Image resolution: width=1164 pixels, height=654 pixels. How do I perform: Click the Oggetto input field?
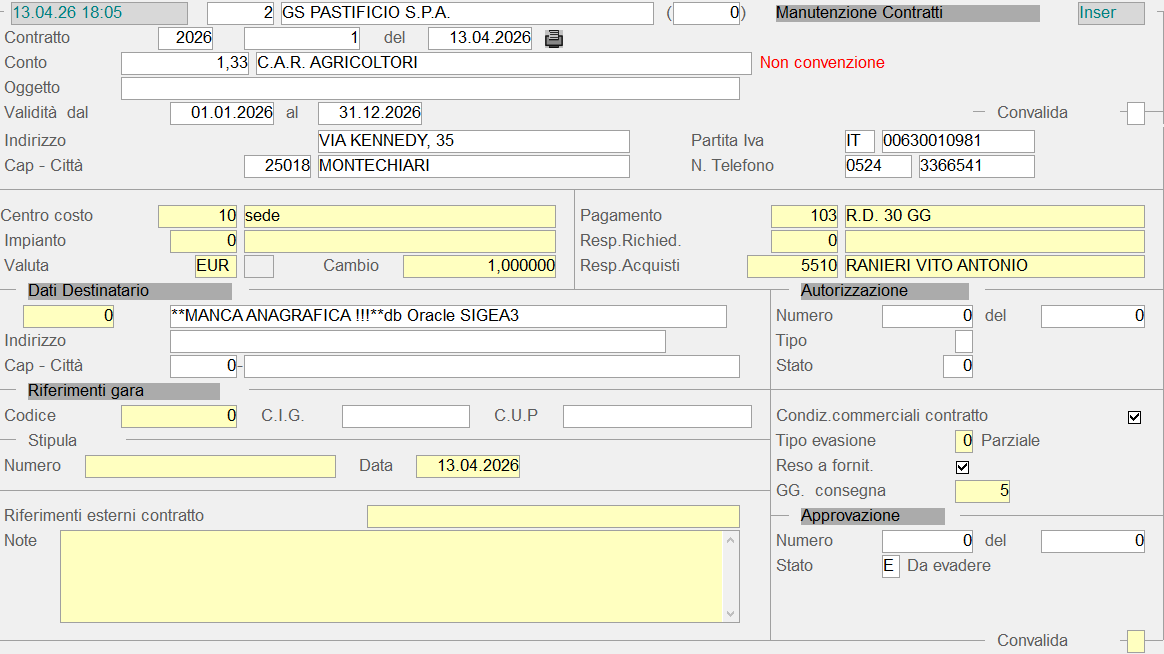[430, 89]
